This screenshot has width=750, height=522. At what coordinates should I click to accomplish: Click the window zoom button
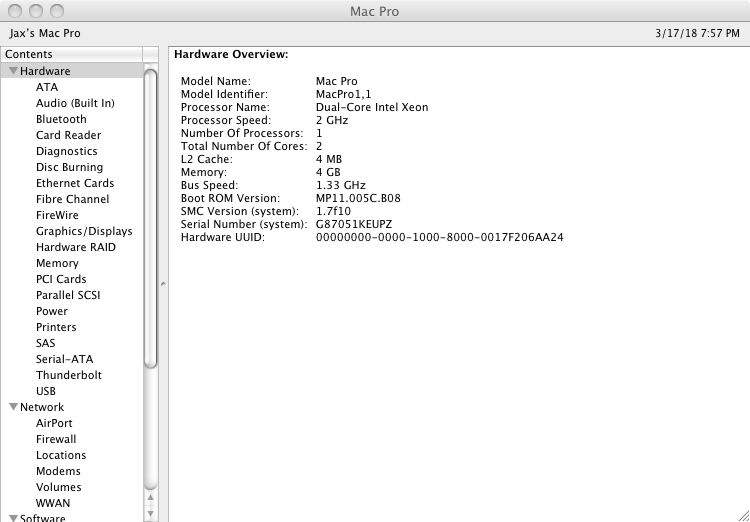tap(57, 11)
